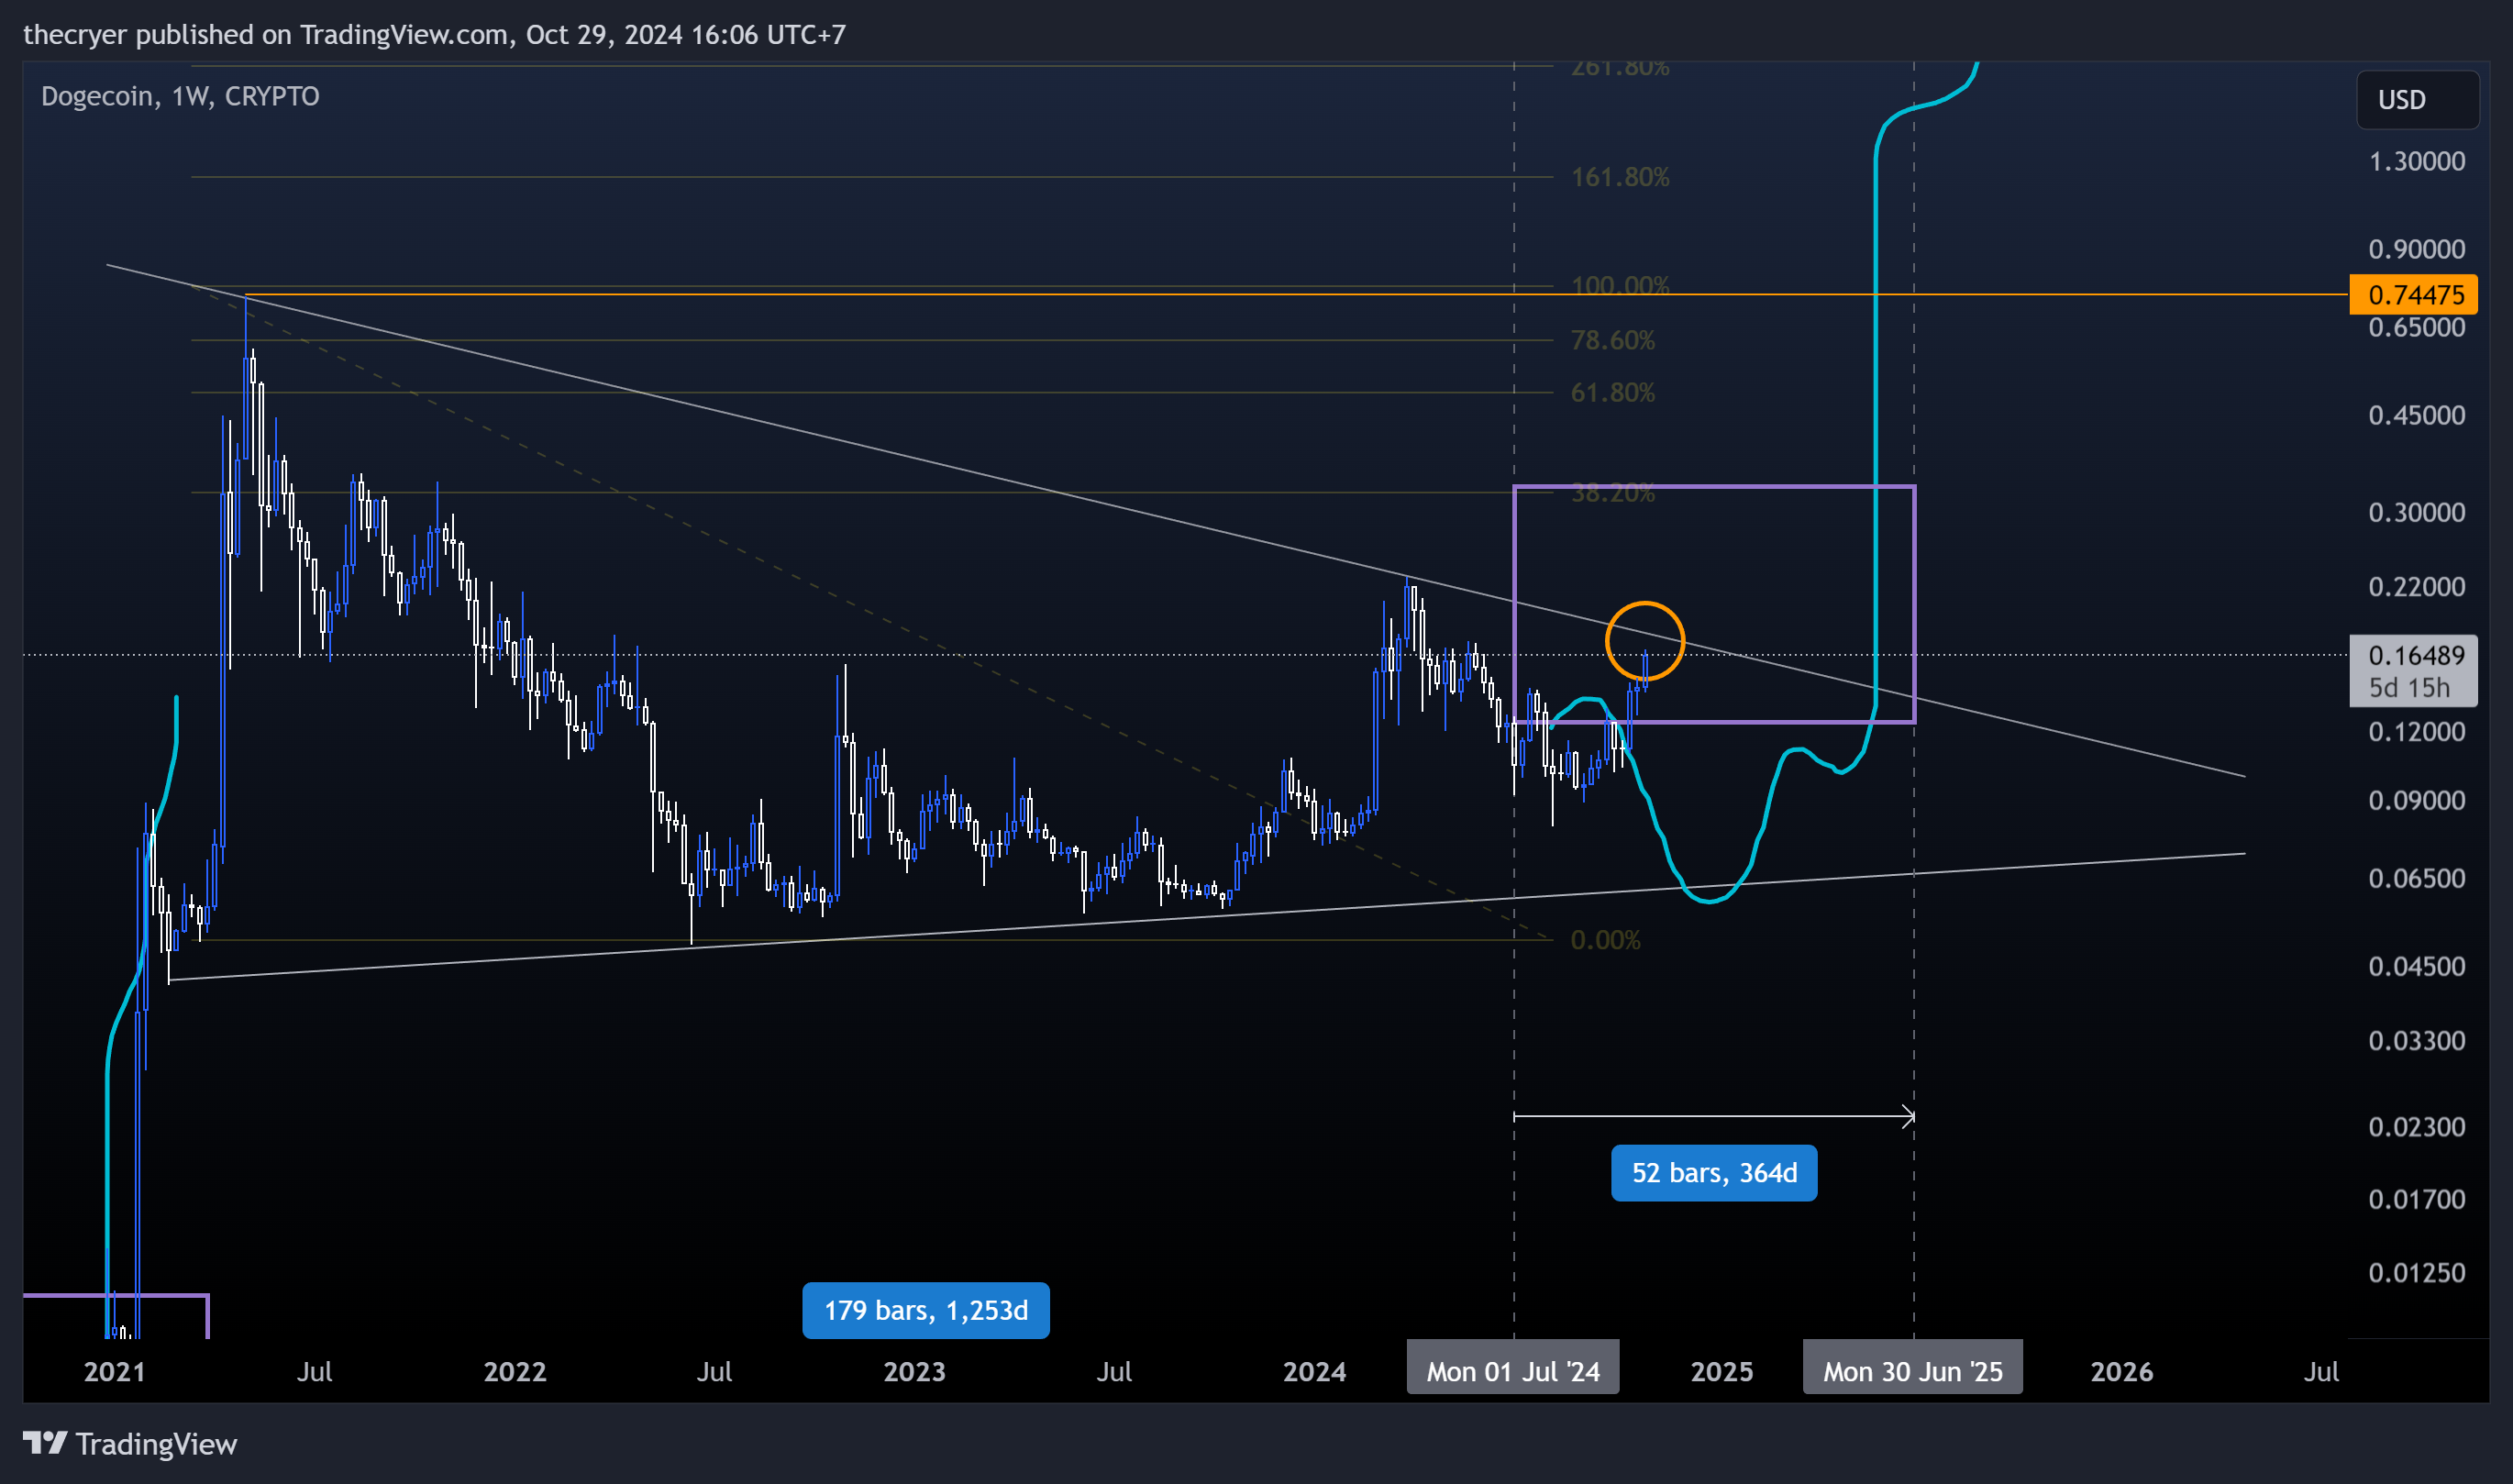2513x1484 pixels.
Task: Click the 0.90000 price axis value
Action: [2416, 249]
